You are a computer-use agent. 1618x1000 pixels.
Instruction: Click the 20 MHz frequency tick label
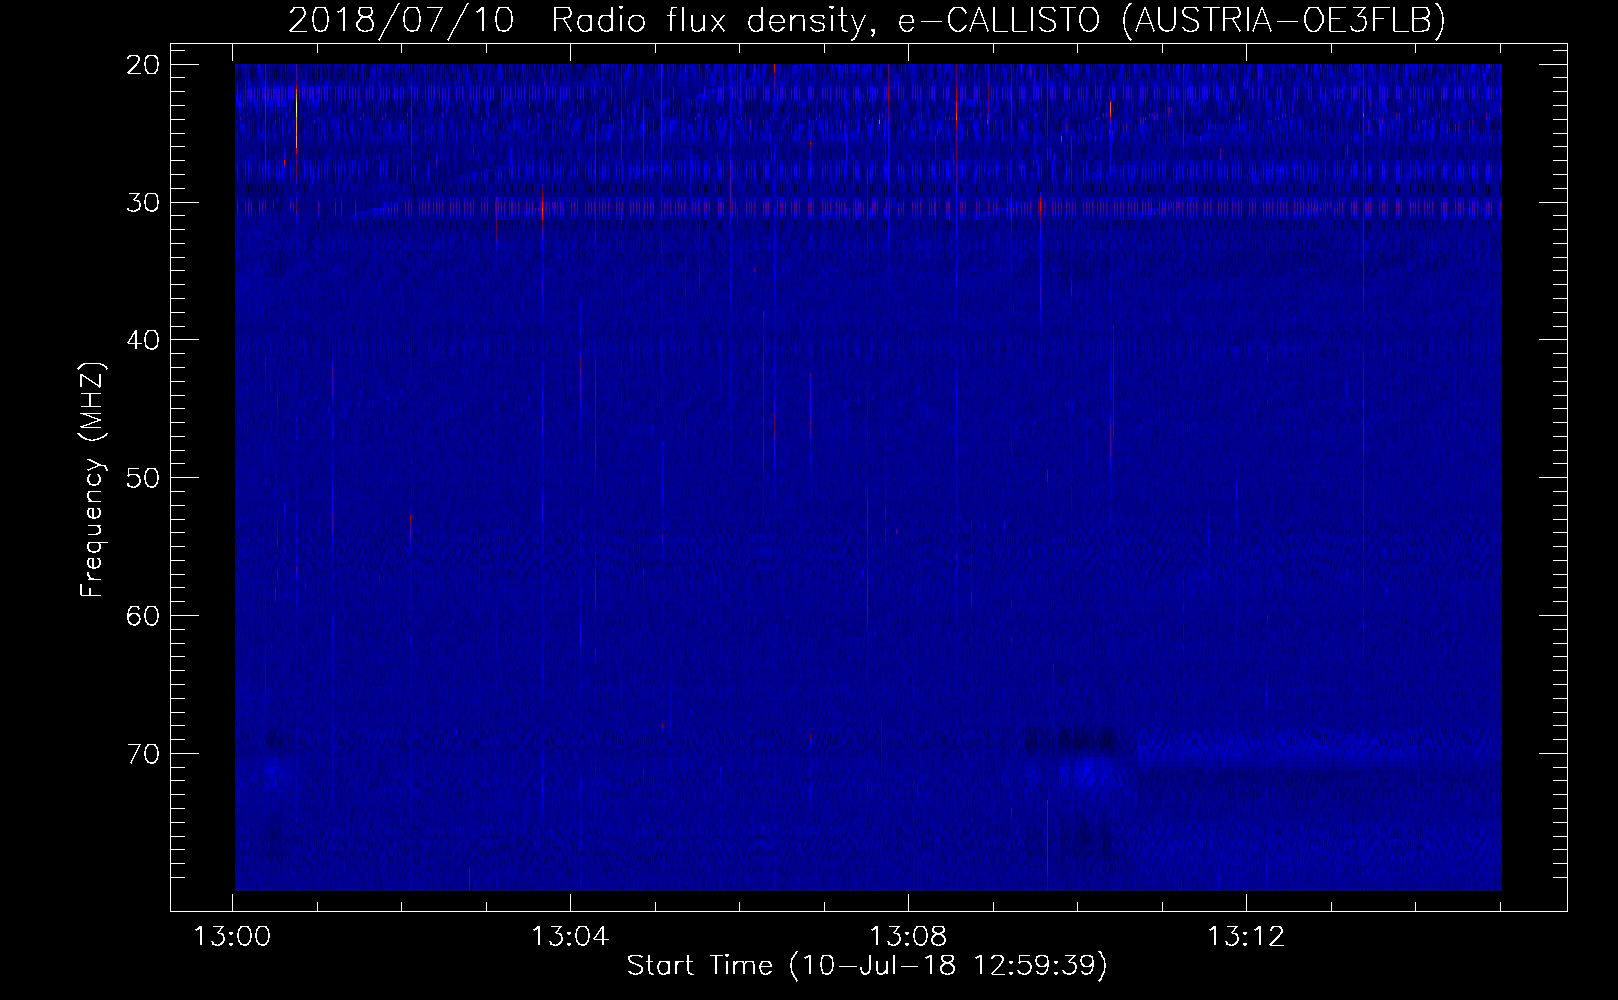coord(144,65)
